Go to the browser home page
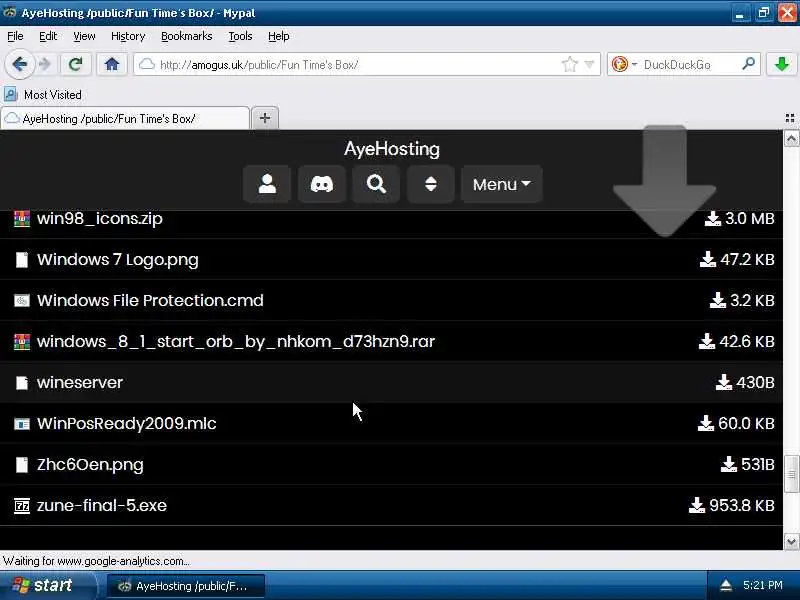This screenshot has width=800, height=600. click(x=112, y=64)
